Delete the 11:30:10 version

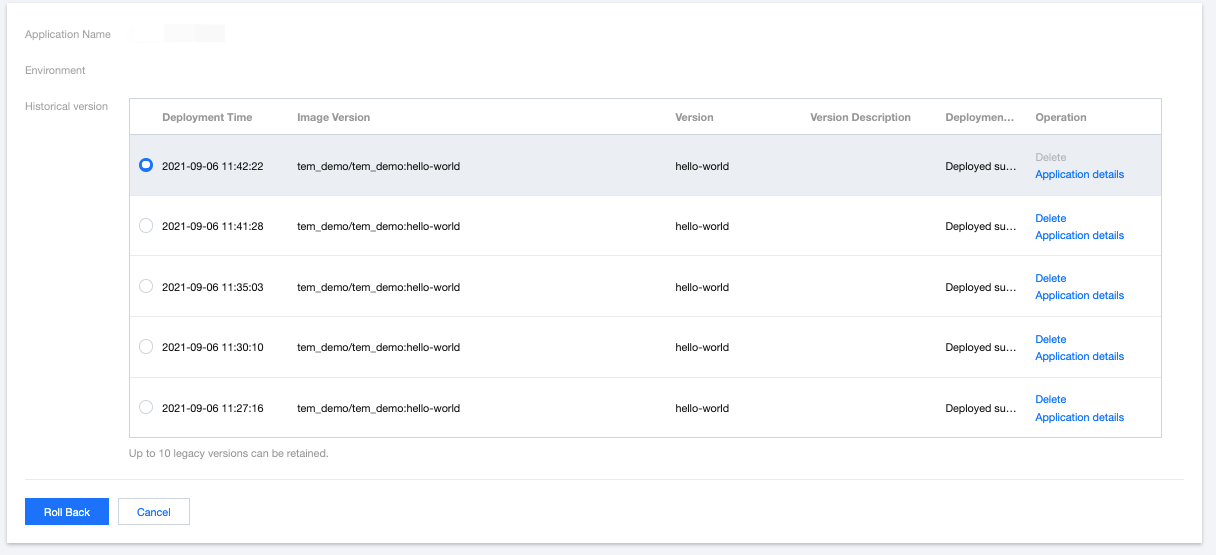1050,339
